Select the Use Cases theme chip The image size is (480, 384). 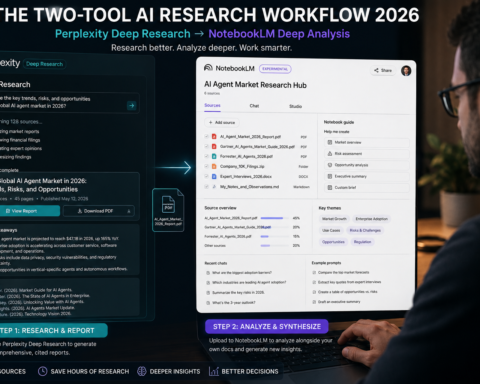(x=331, y=230)
